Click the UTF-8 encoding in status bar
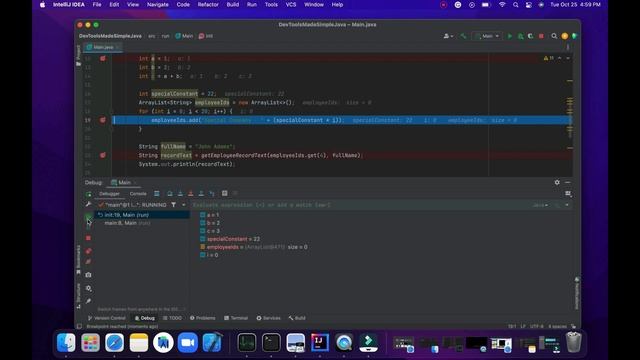Viewport: 640px width, 360px height. coord(536,326)
